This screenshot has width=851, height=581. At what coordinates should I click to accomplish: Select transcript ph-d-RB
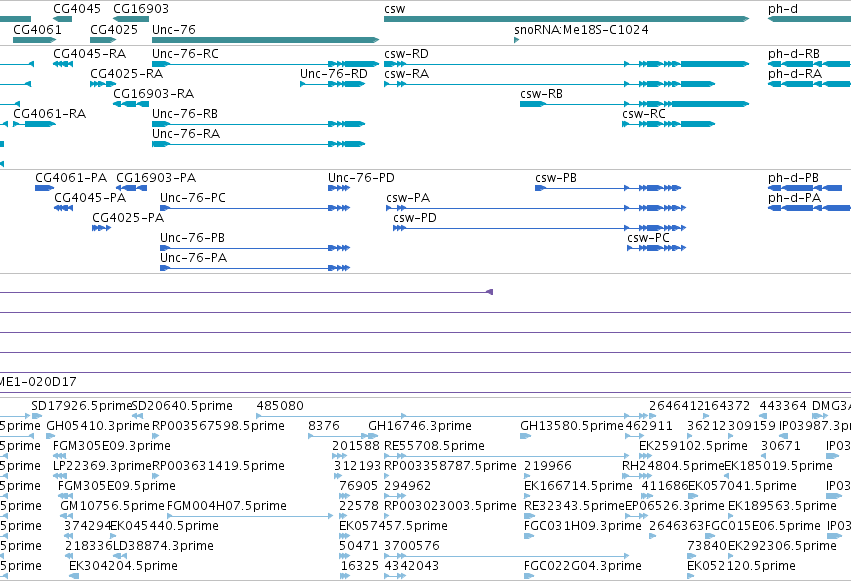point(809,64)
